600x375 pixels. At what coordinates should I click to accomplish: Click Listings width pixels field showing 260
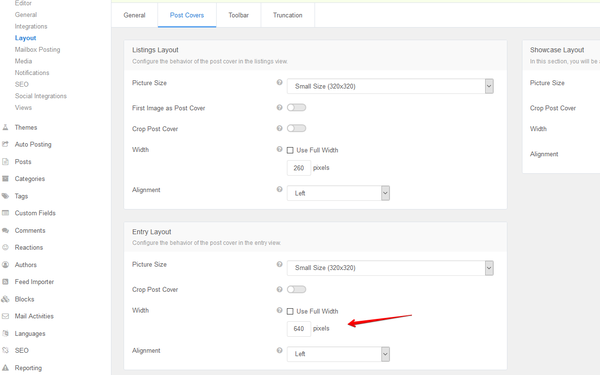tap(299, 168)
